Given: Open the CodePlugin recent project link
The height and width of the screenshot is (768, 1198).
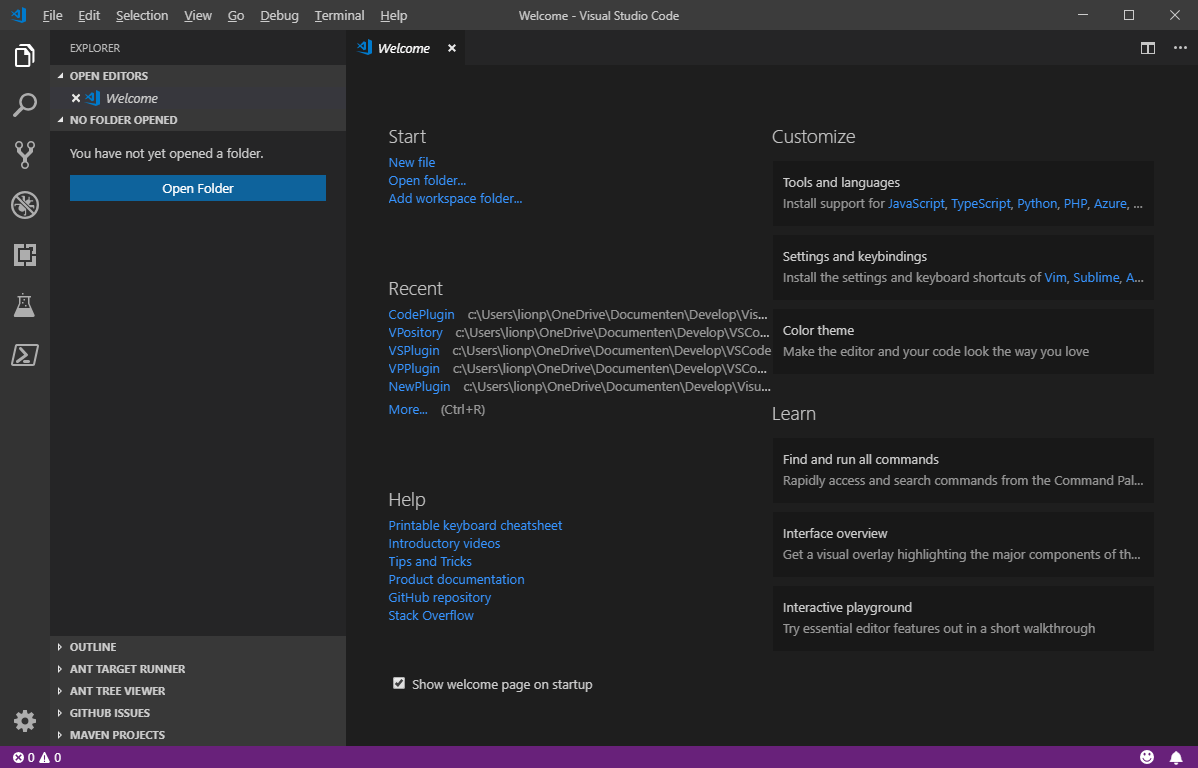Looking at the screenshot, I should tap(421, 314).
